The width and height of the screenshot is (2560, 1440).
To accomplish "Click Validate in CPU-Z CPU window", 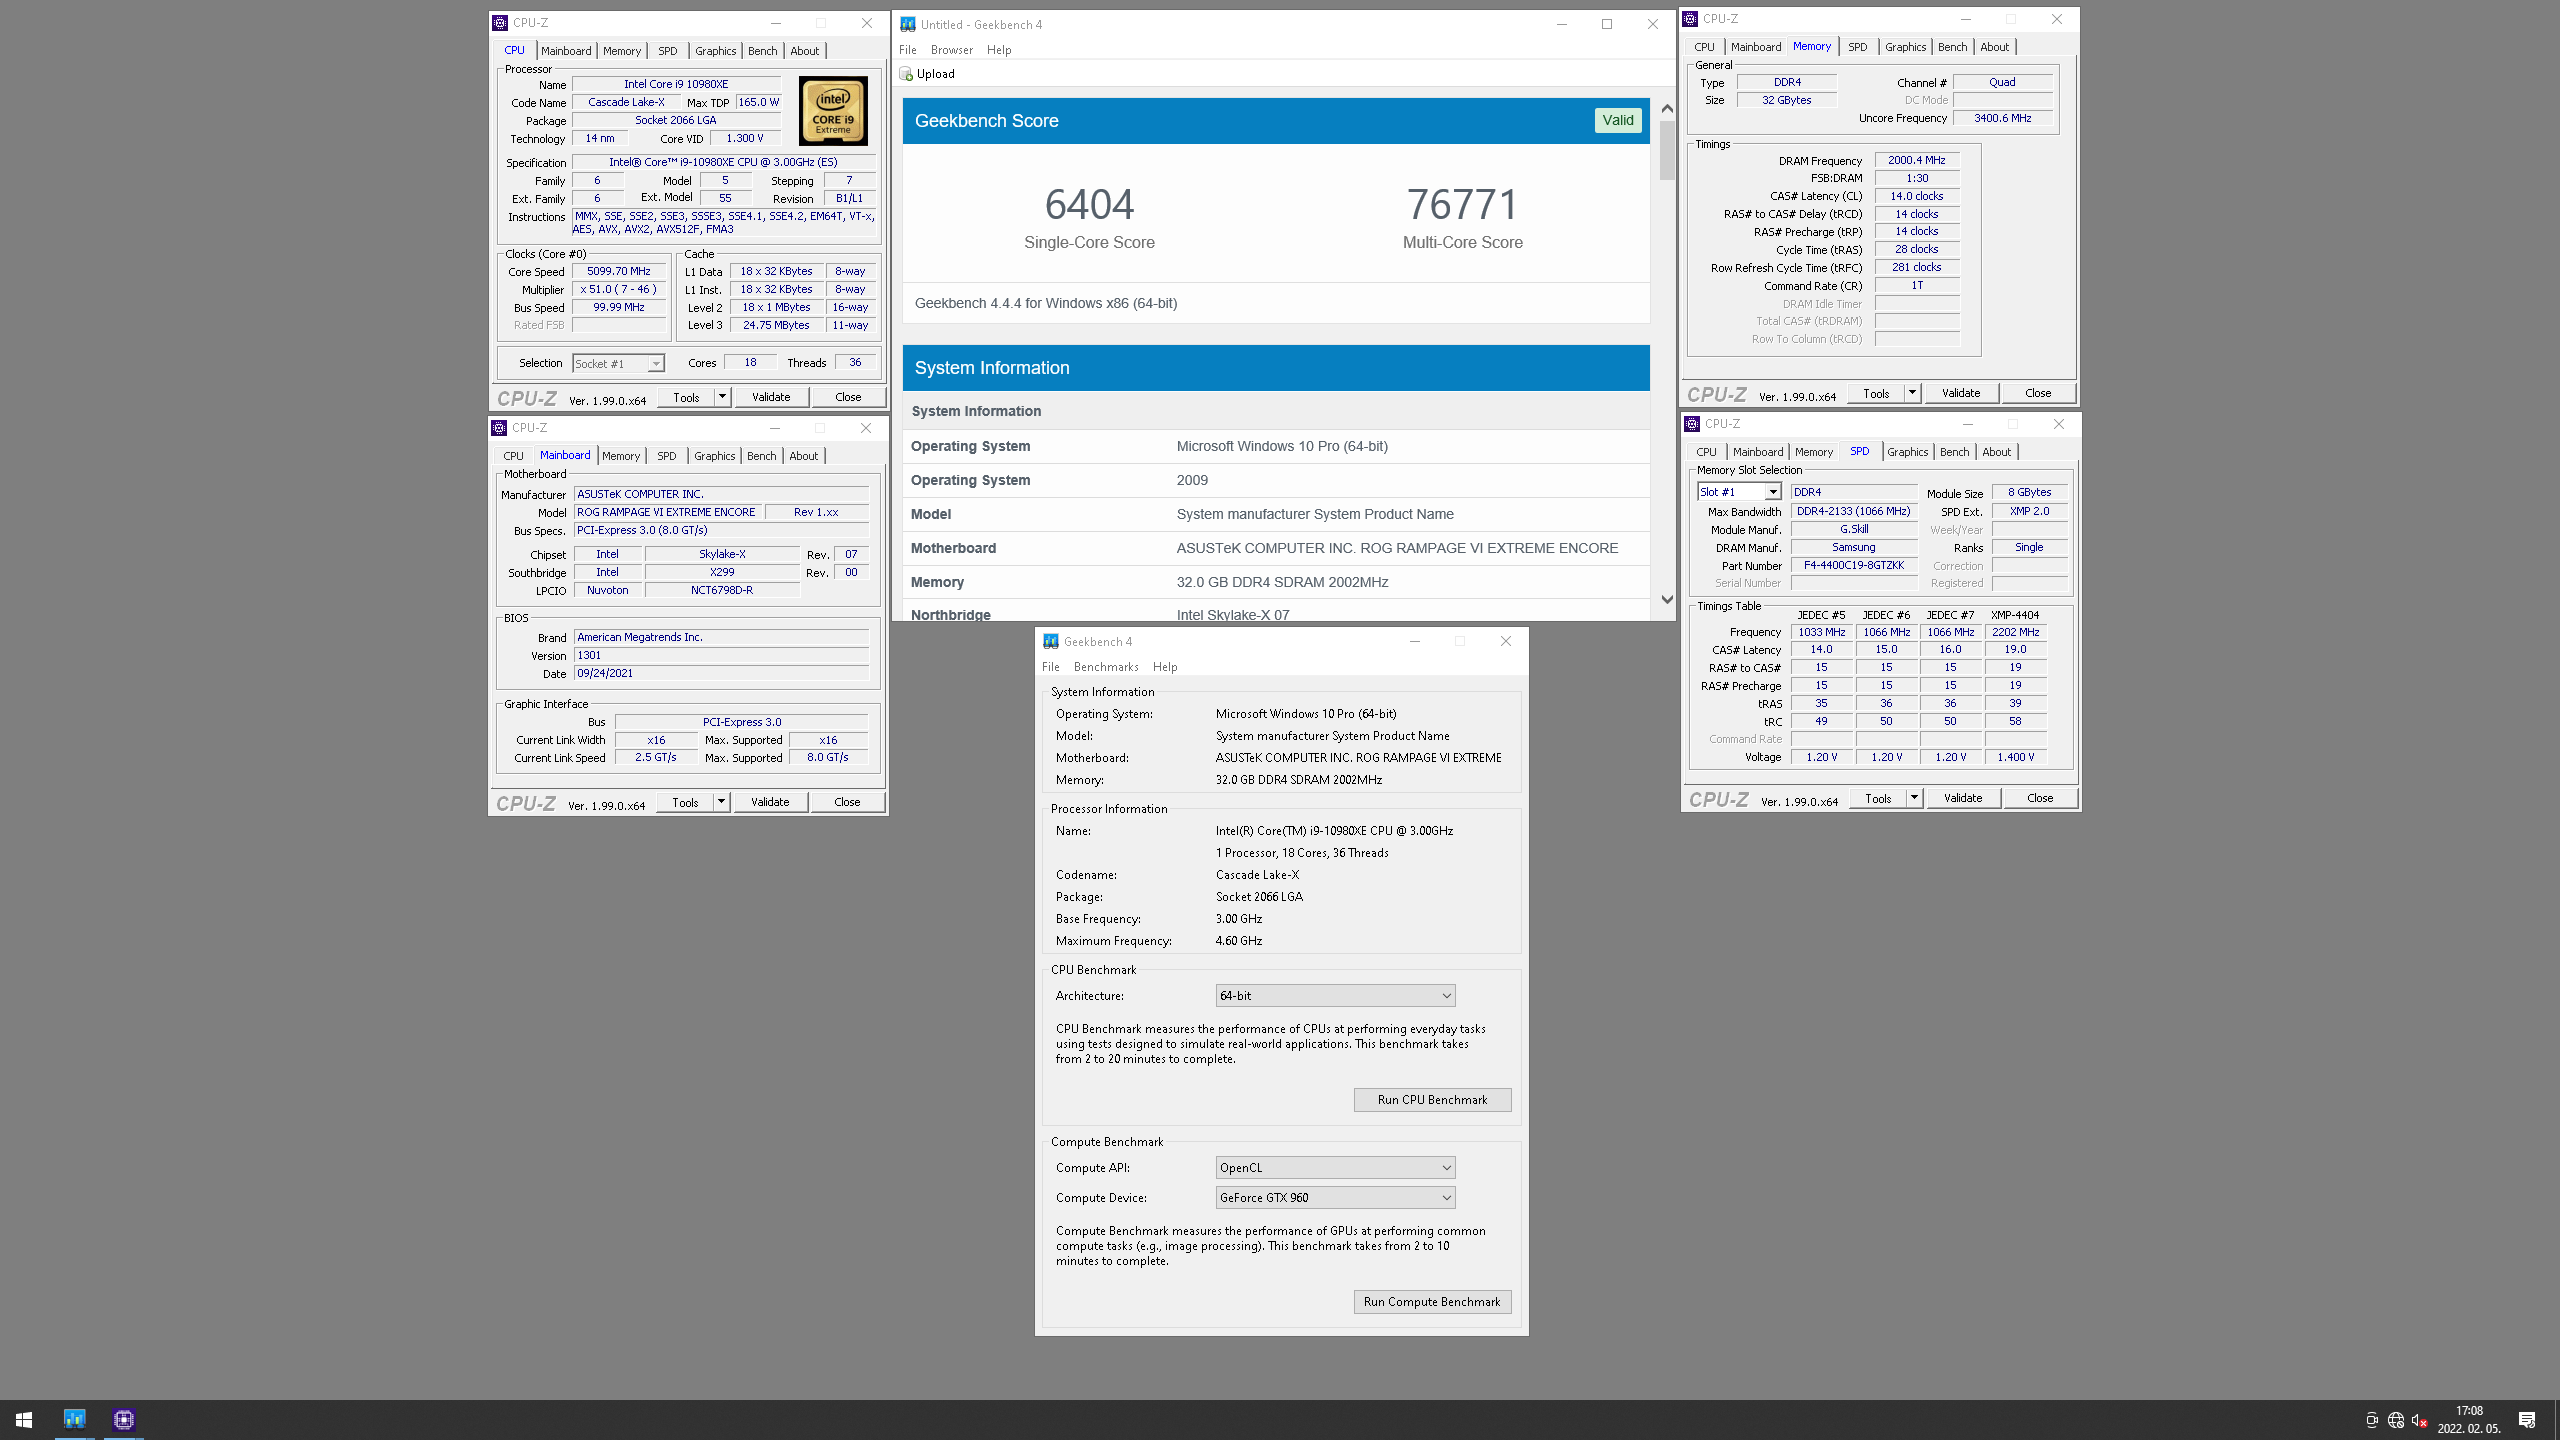I will [771, 397].
